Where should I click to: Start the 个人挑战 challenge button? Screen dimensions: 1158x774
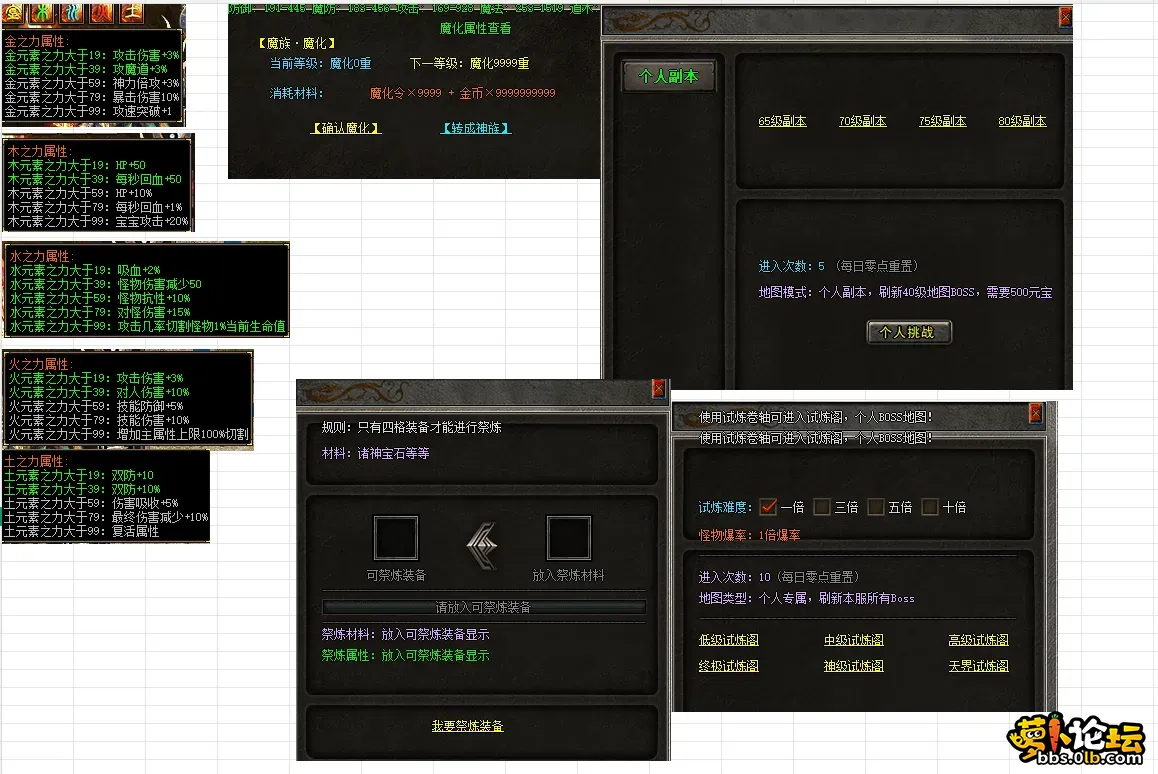908,332
